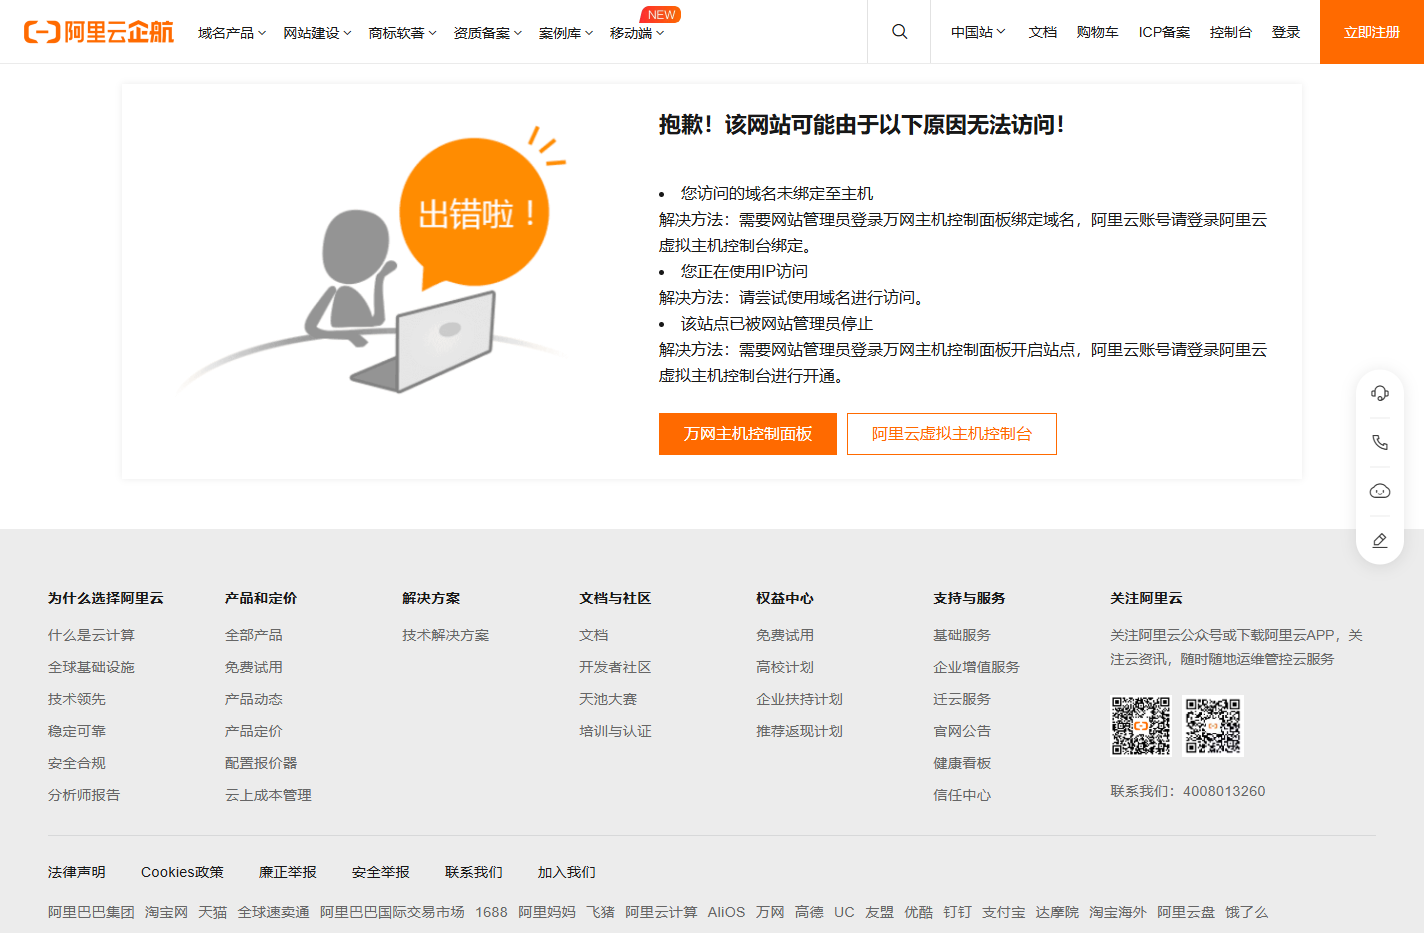Open the 云上成本管理 link
This screenshot has height=933, width=1424.
click(x=268, y=795)
